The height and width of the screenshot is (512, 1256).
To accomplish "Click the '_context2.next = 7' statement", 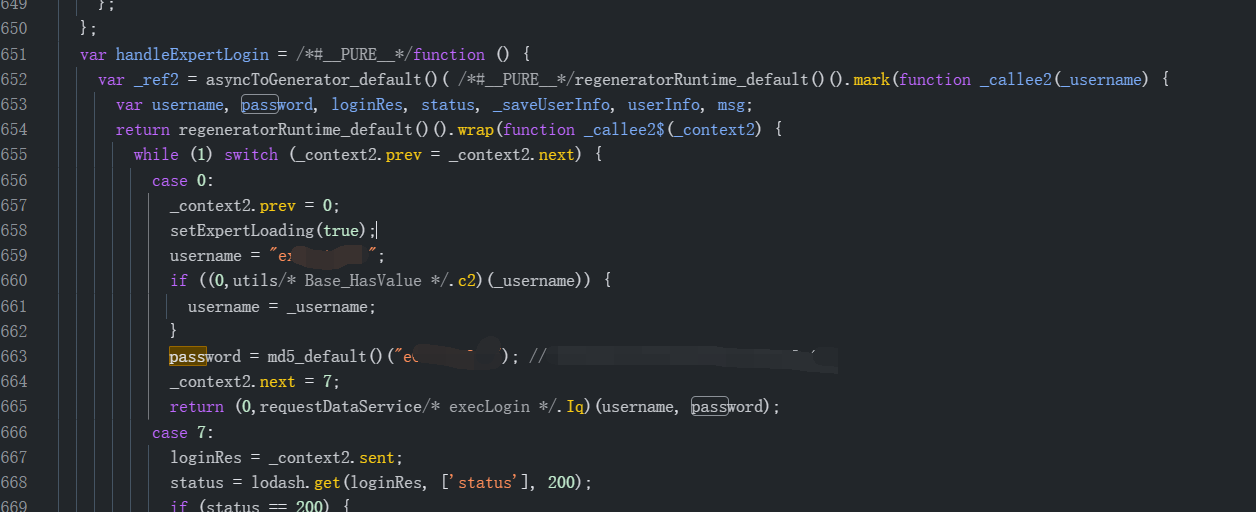I will (255, 382).
